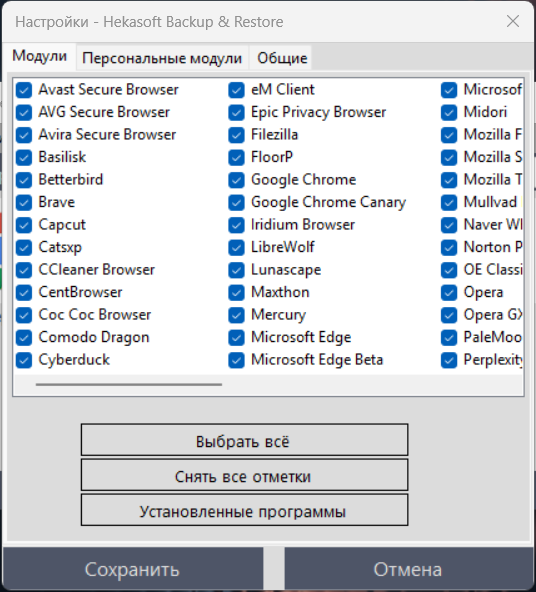Click the horizontal scrollbar under the module list
This screenshot has height=592, width=536.
(129, 384)
